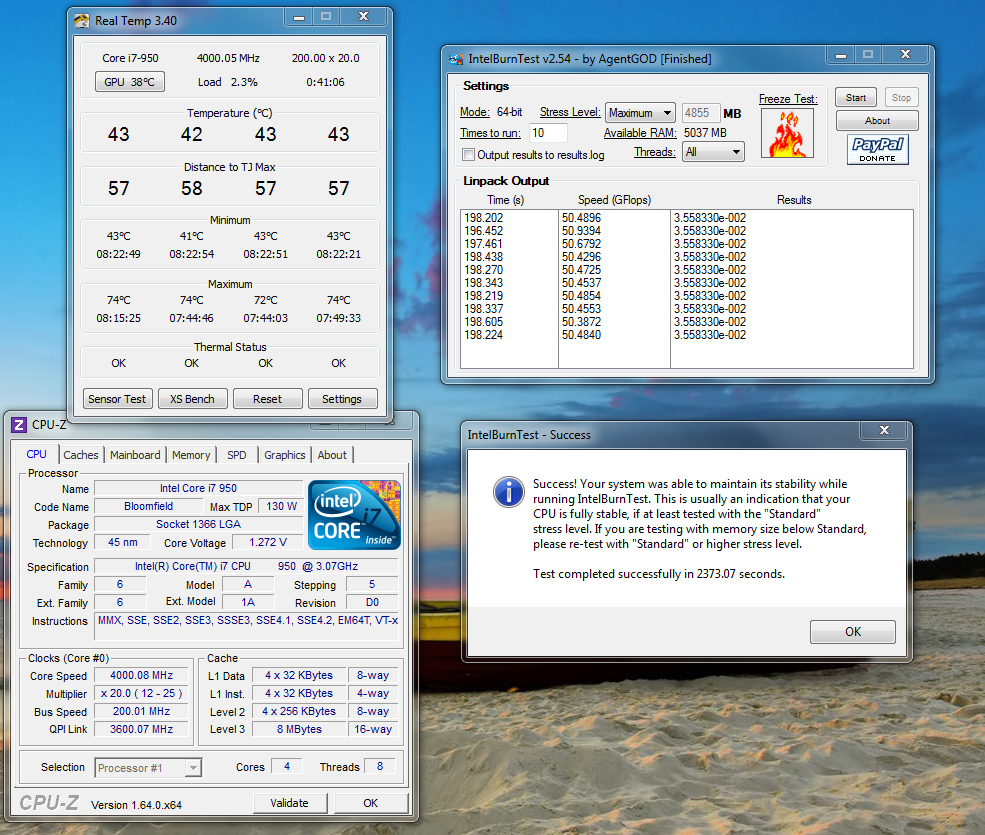
Task: Open the About button in IntelBurnTest
Action: (x=877, y=121)
